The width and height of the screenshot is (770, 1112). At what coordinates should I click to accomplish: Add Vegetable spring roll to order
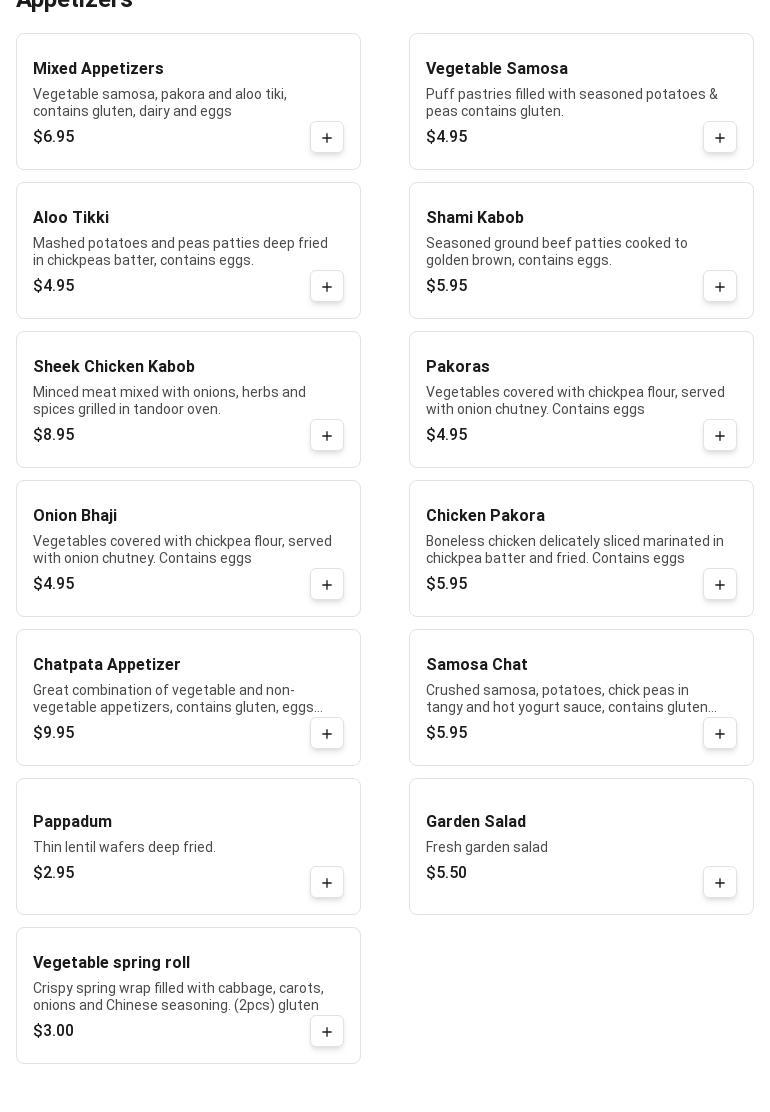tap(327, 1032)
